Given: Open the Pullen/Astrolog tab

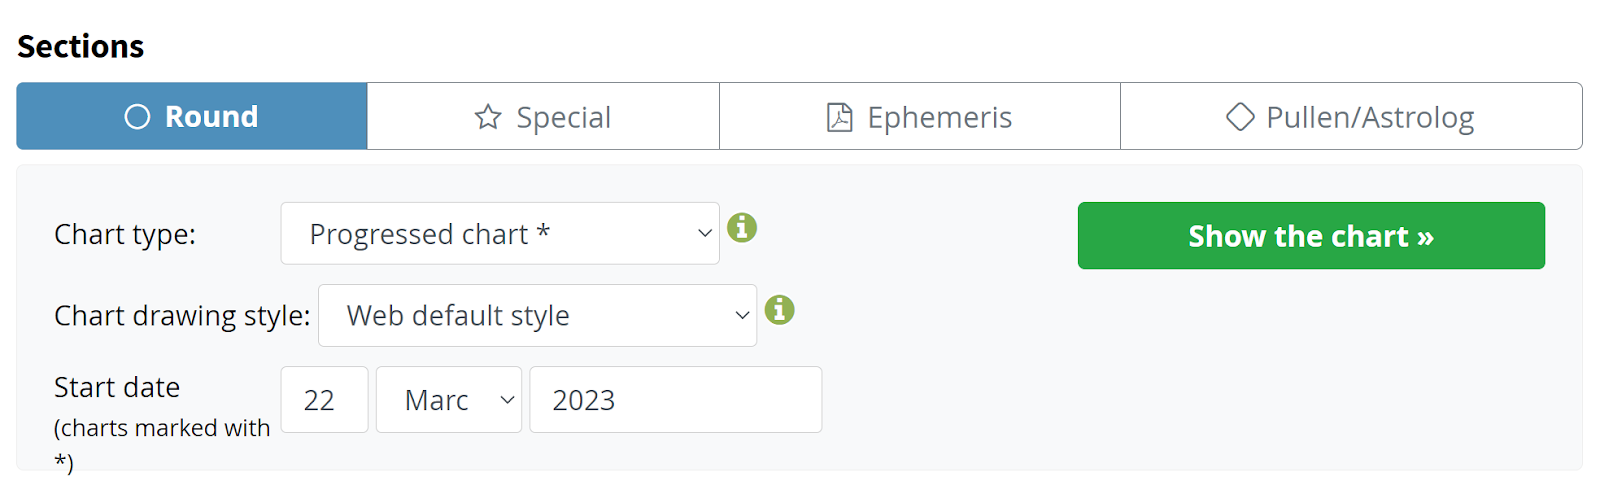Looking at the screenshot, I should 1351,117.
